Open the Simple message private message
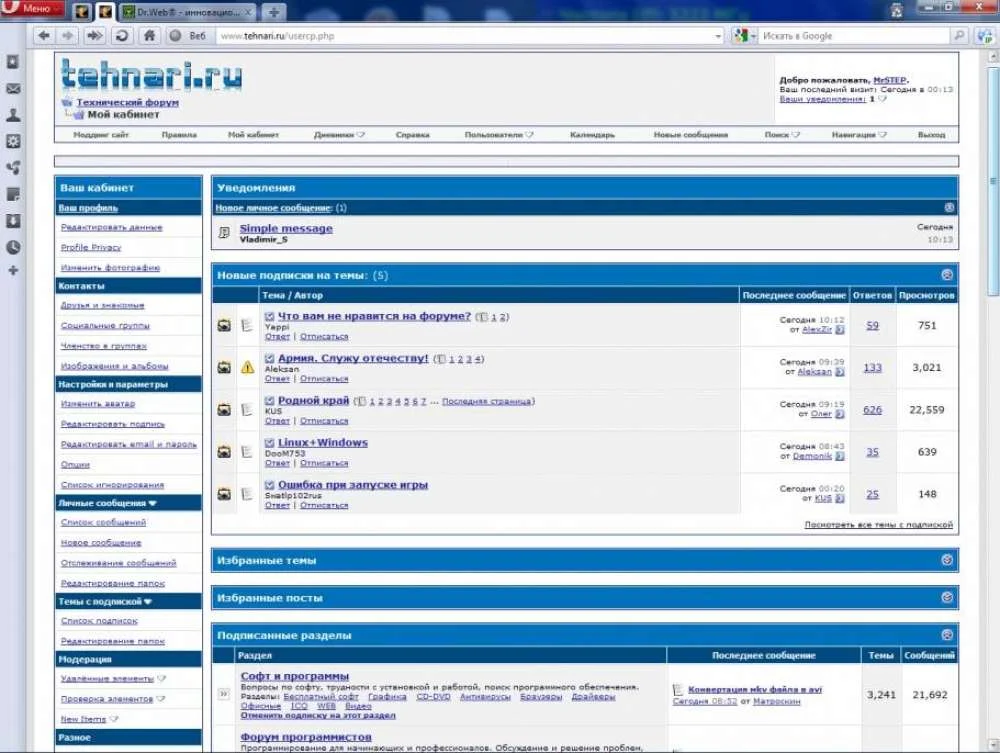 (x=286, y=228)
